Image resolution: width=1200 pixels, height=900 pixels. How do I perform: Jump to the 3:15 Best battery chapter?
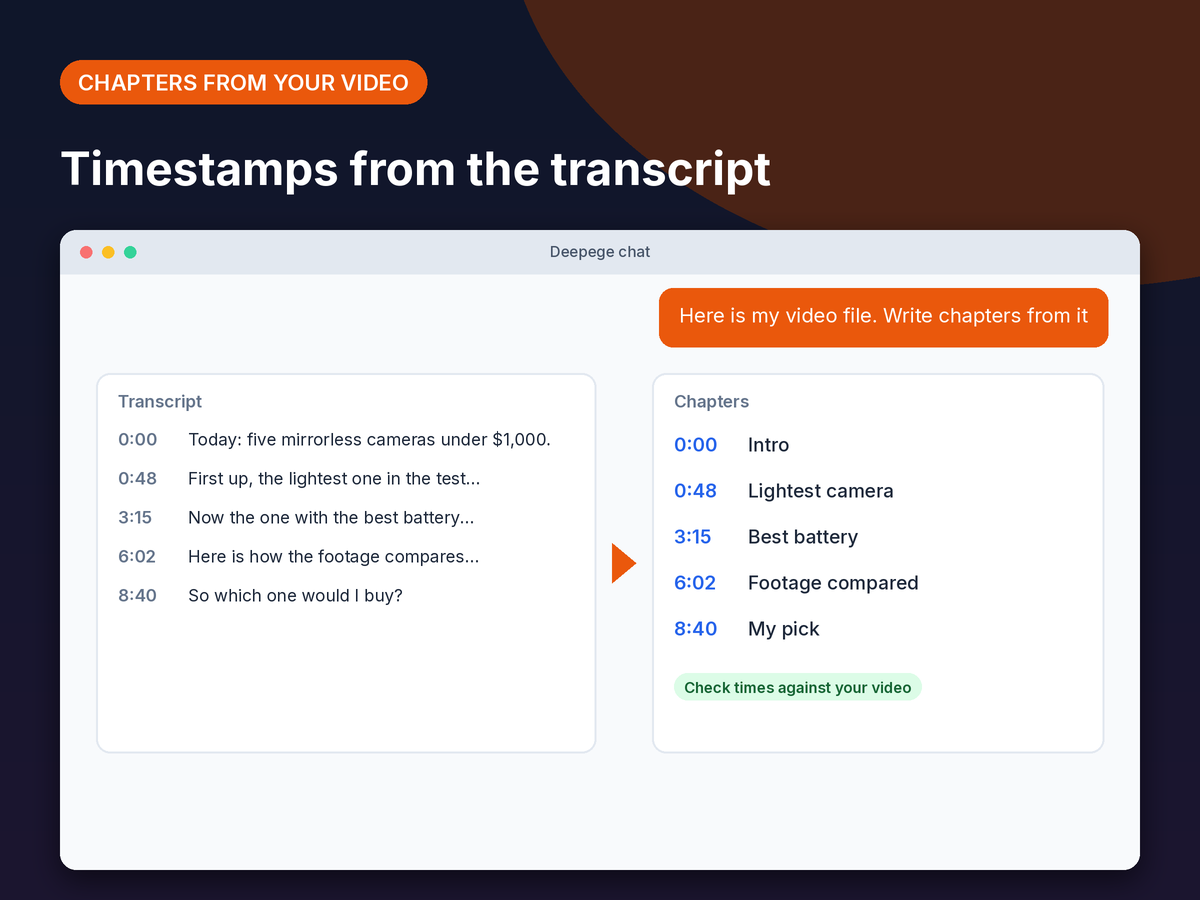tap(693, 537)
